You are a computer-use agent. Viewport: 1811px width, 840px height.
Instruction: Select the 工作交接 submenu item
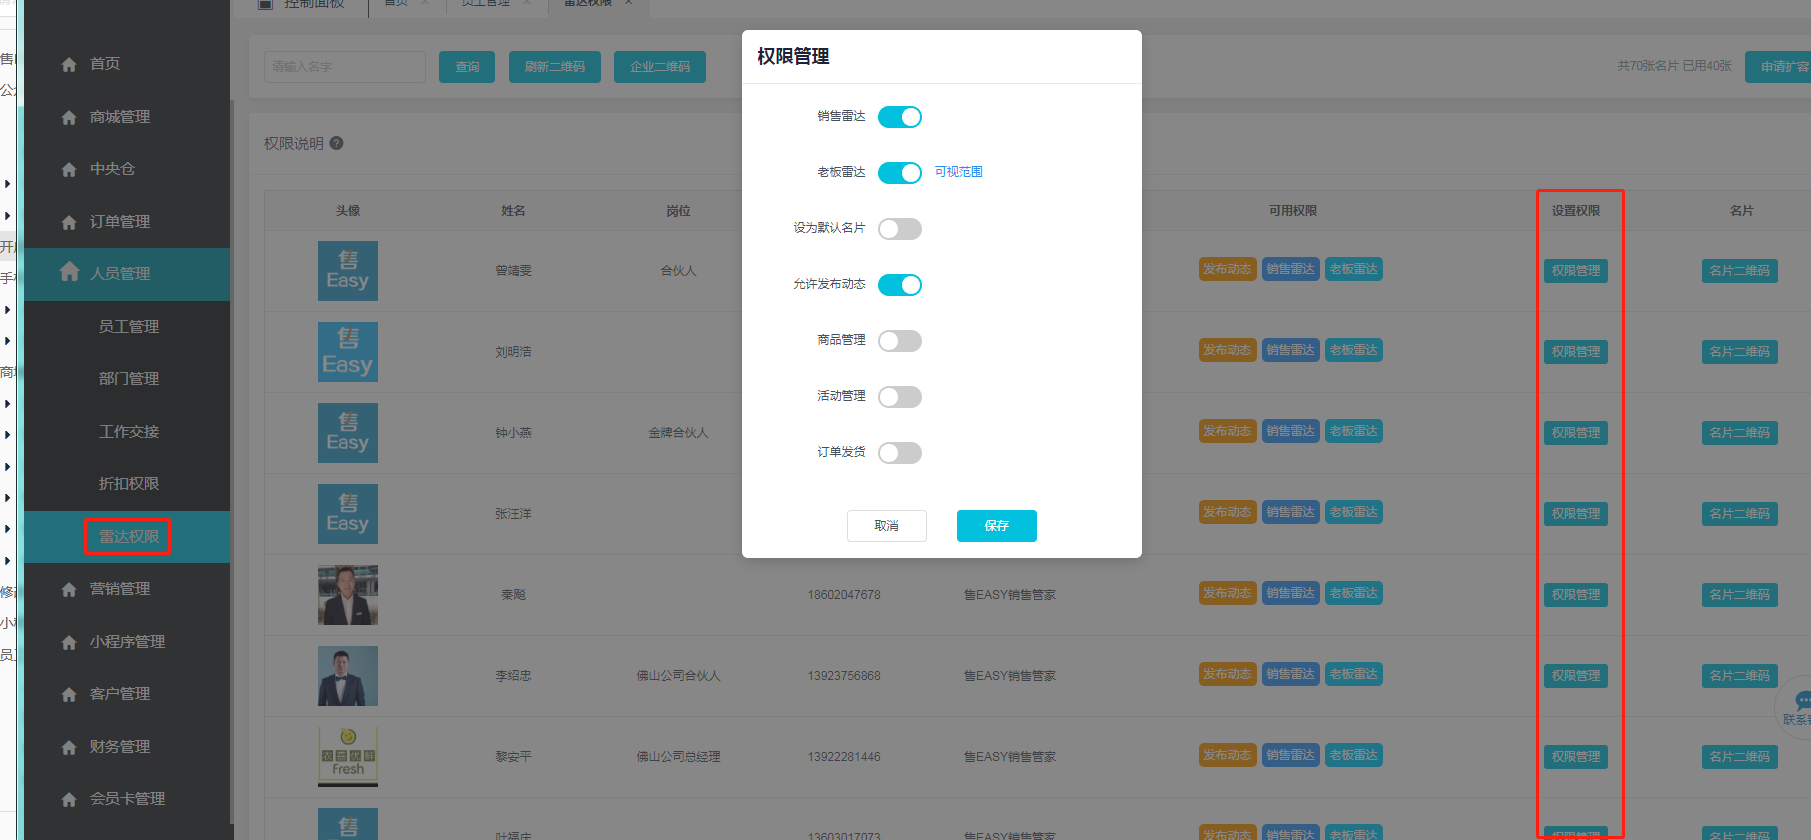[x=128, y=432]
